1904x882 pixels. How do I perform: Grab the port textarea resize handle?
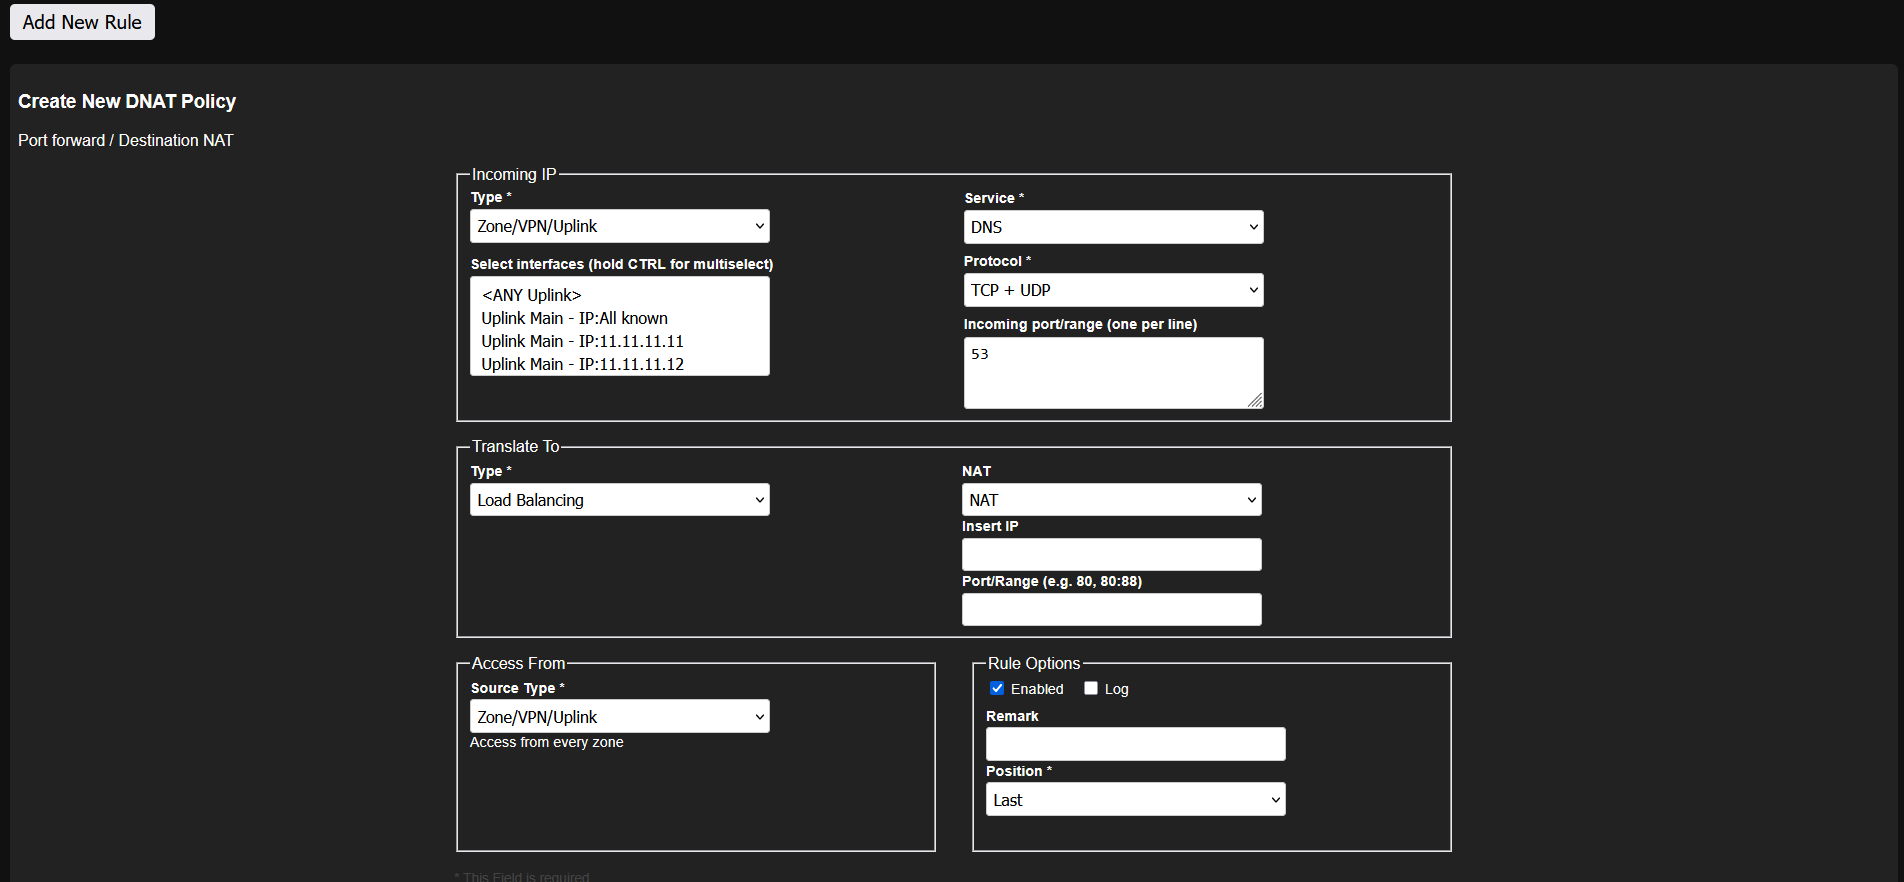(x=1255, y=400)
